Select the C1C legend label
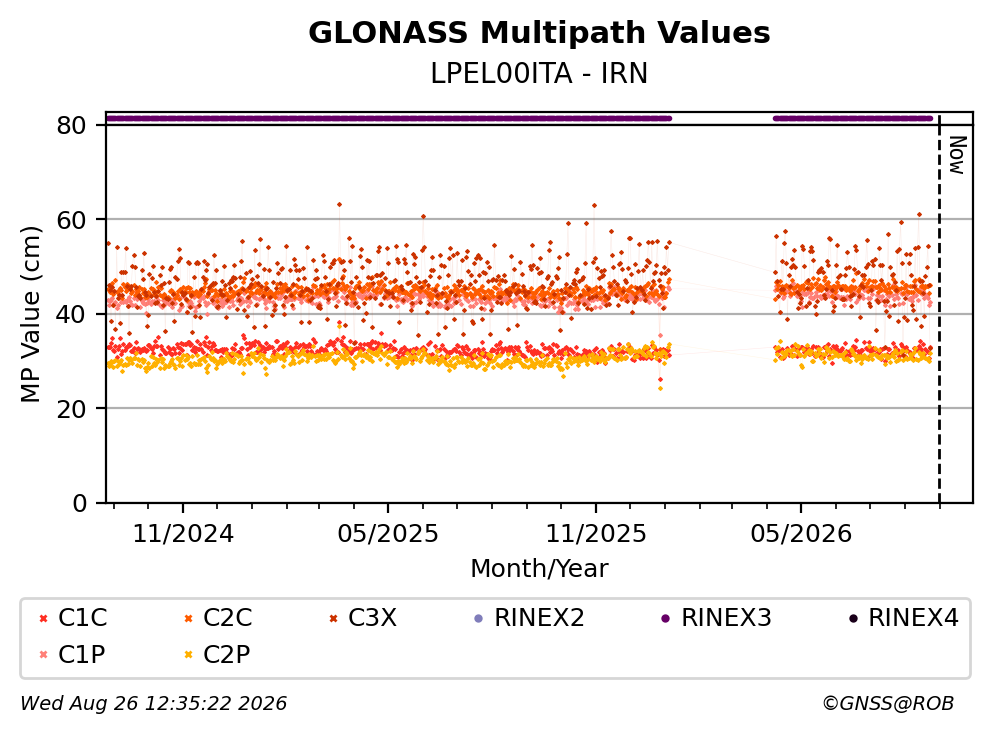993x734 pixels. point(82,617)
